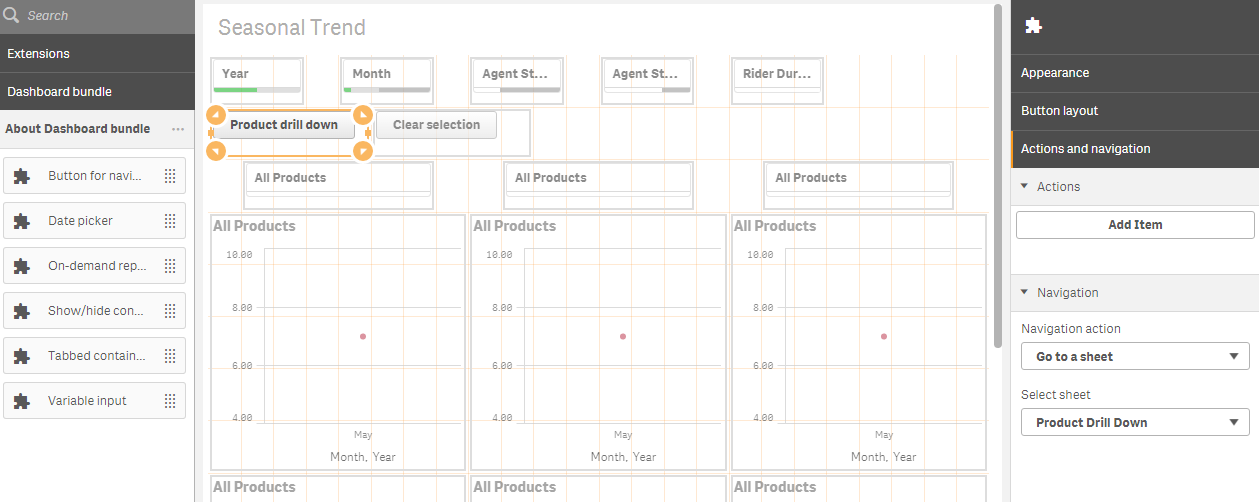The width and height of the screenshot is (1259, 502).
Task: Open the Actions and navigation section
Action: point(1135,149)
